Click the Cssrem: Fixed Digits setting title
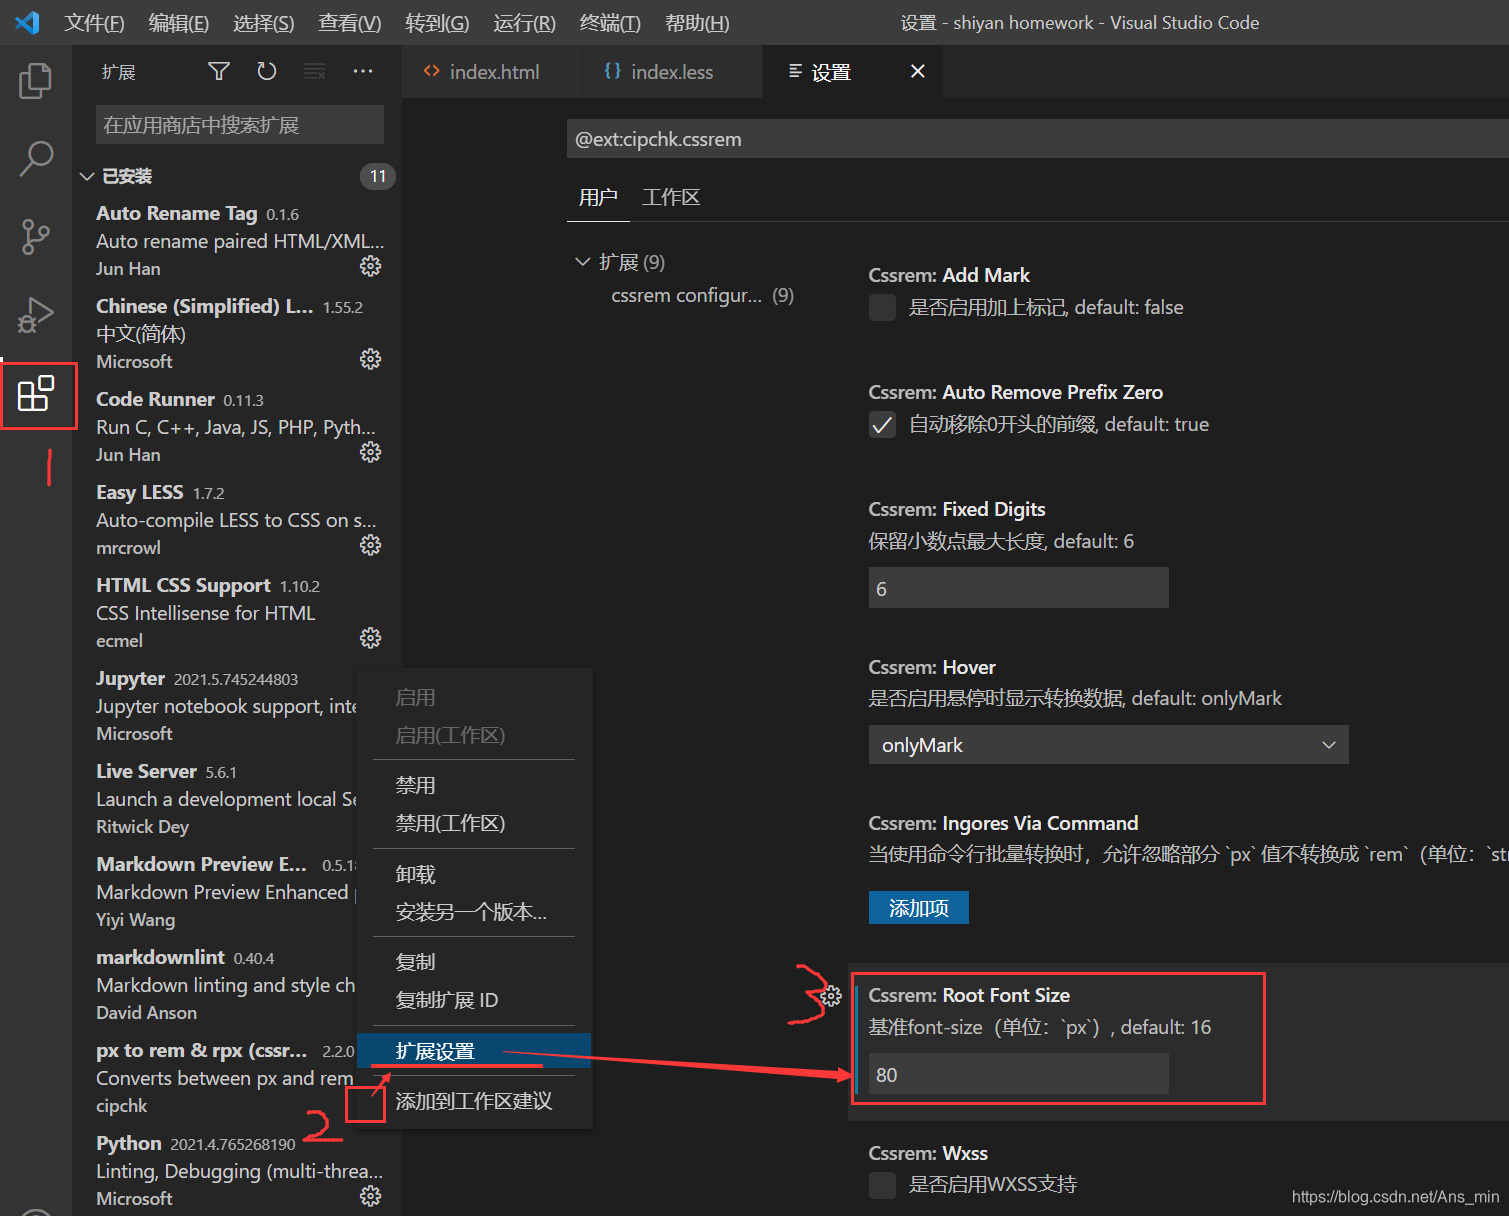 coord(957,509)
